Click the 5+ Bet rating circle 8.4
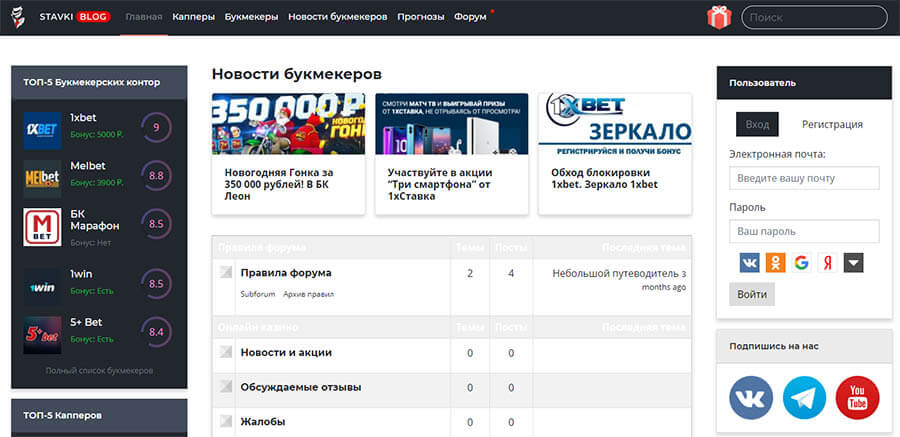This screenshot has width=900, height=437. pos(156,332)
